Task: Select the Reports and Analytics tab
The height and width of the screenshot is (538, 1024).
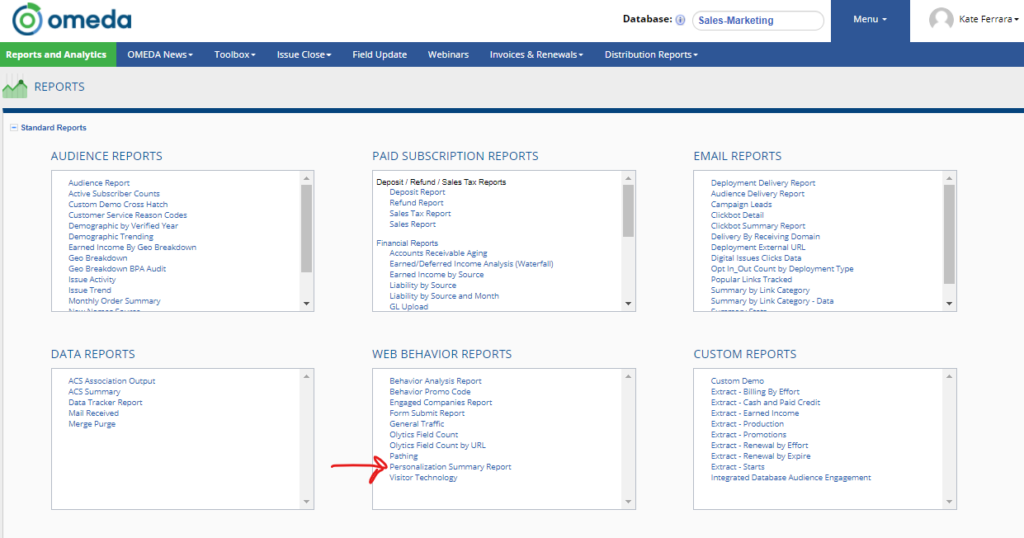Action: 58,55
